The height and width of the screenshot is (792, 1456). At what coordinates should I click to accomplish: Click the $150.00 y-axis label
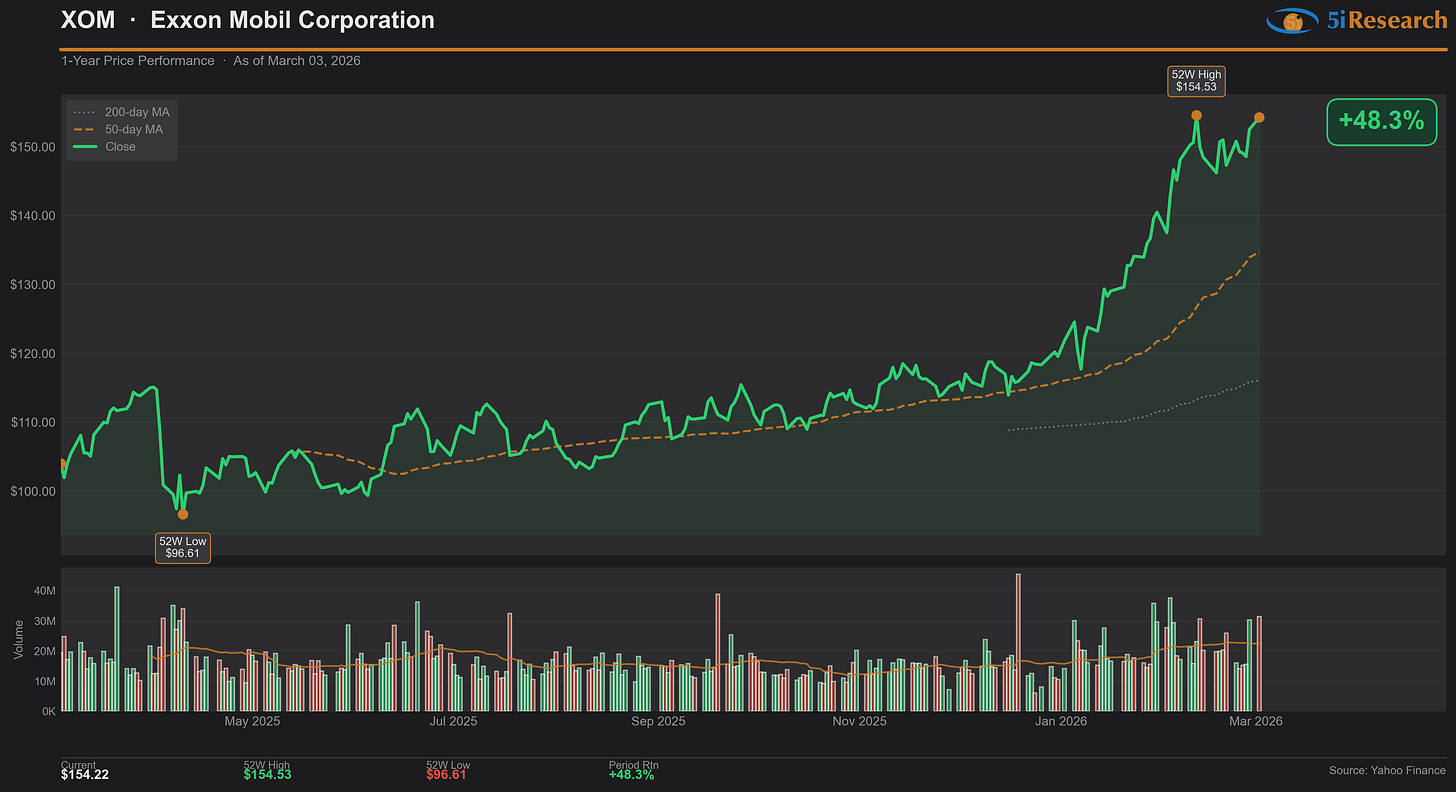click(31, 147)
